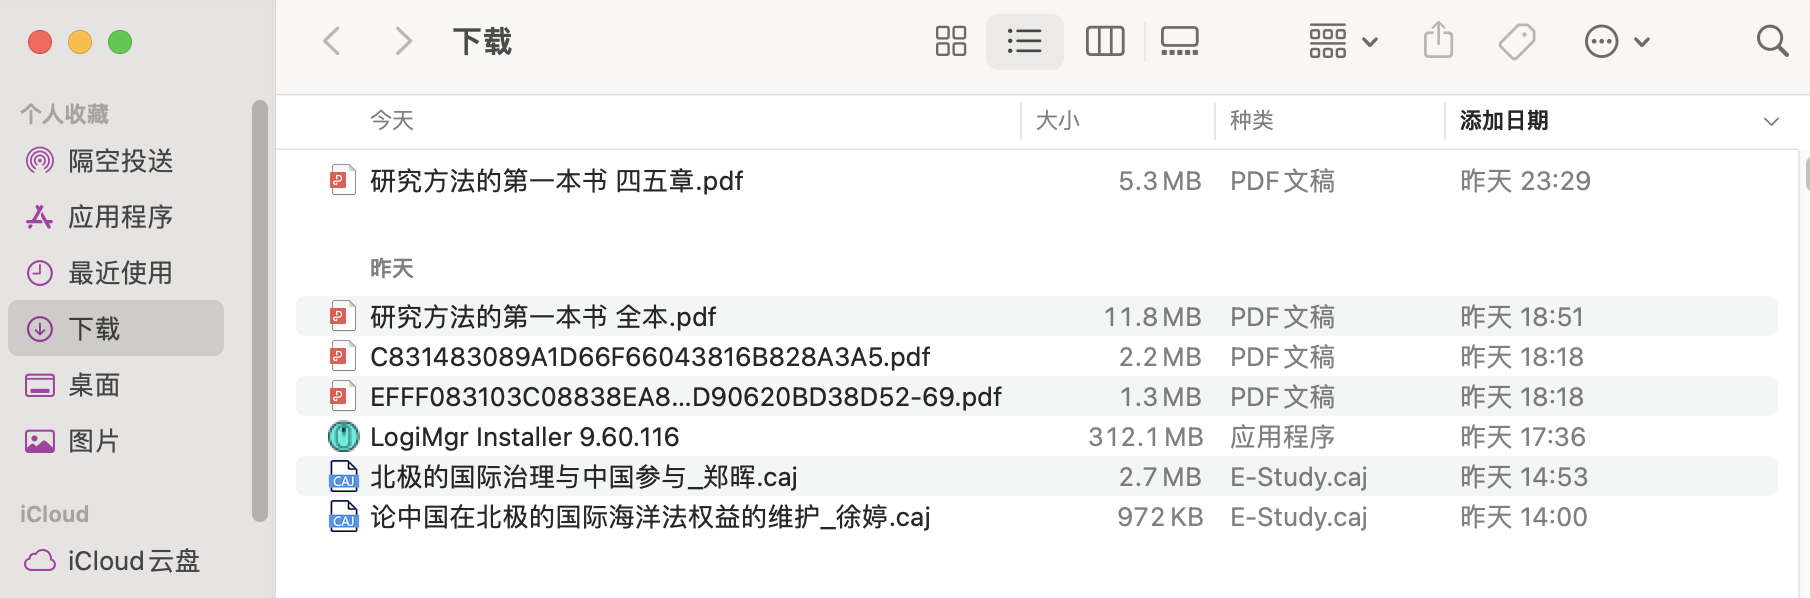The width and height of the screenshot is (1810, 598).
Task: Switch to icon grid view
Action: [x=950, y=42]
